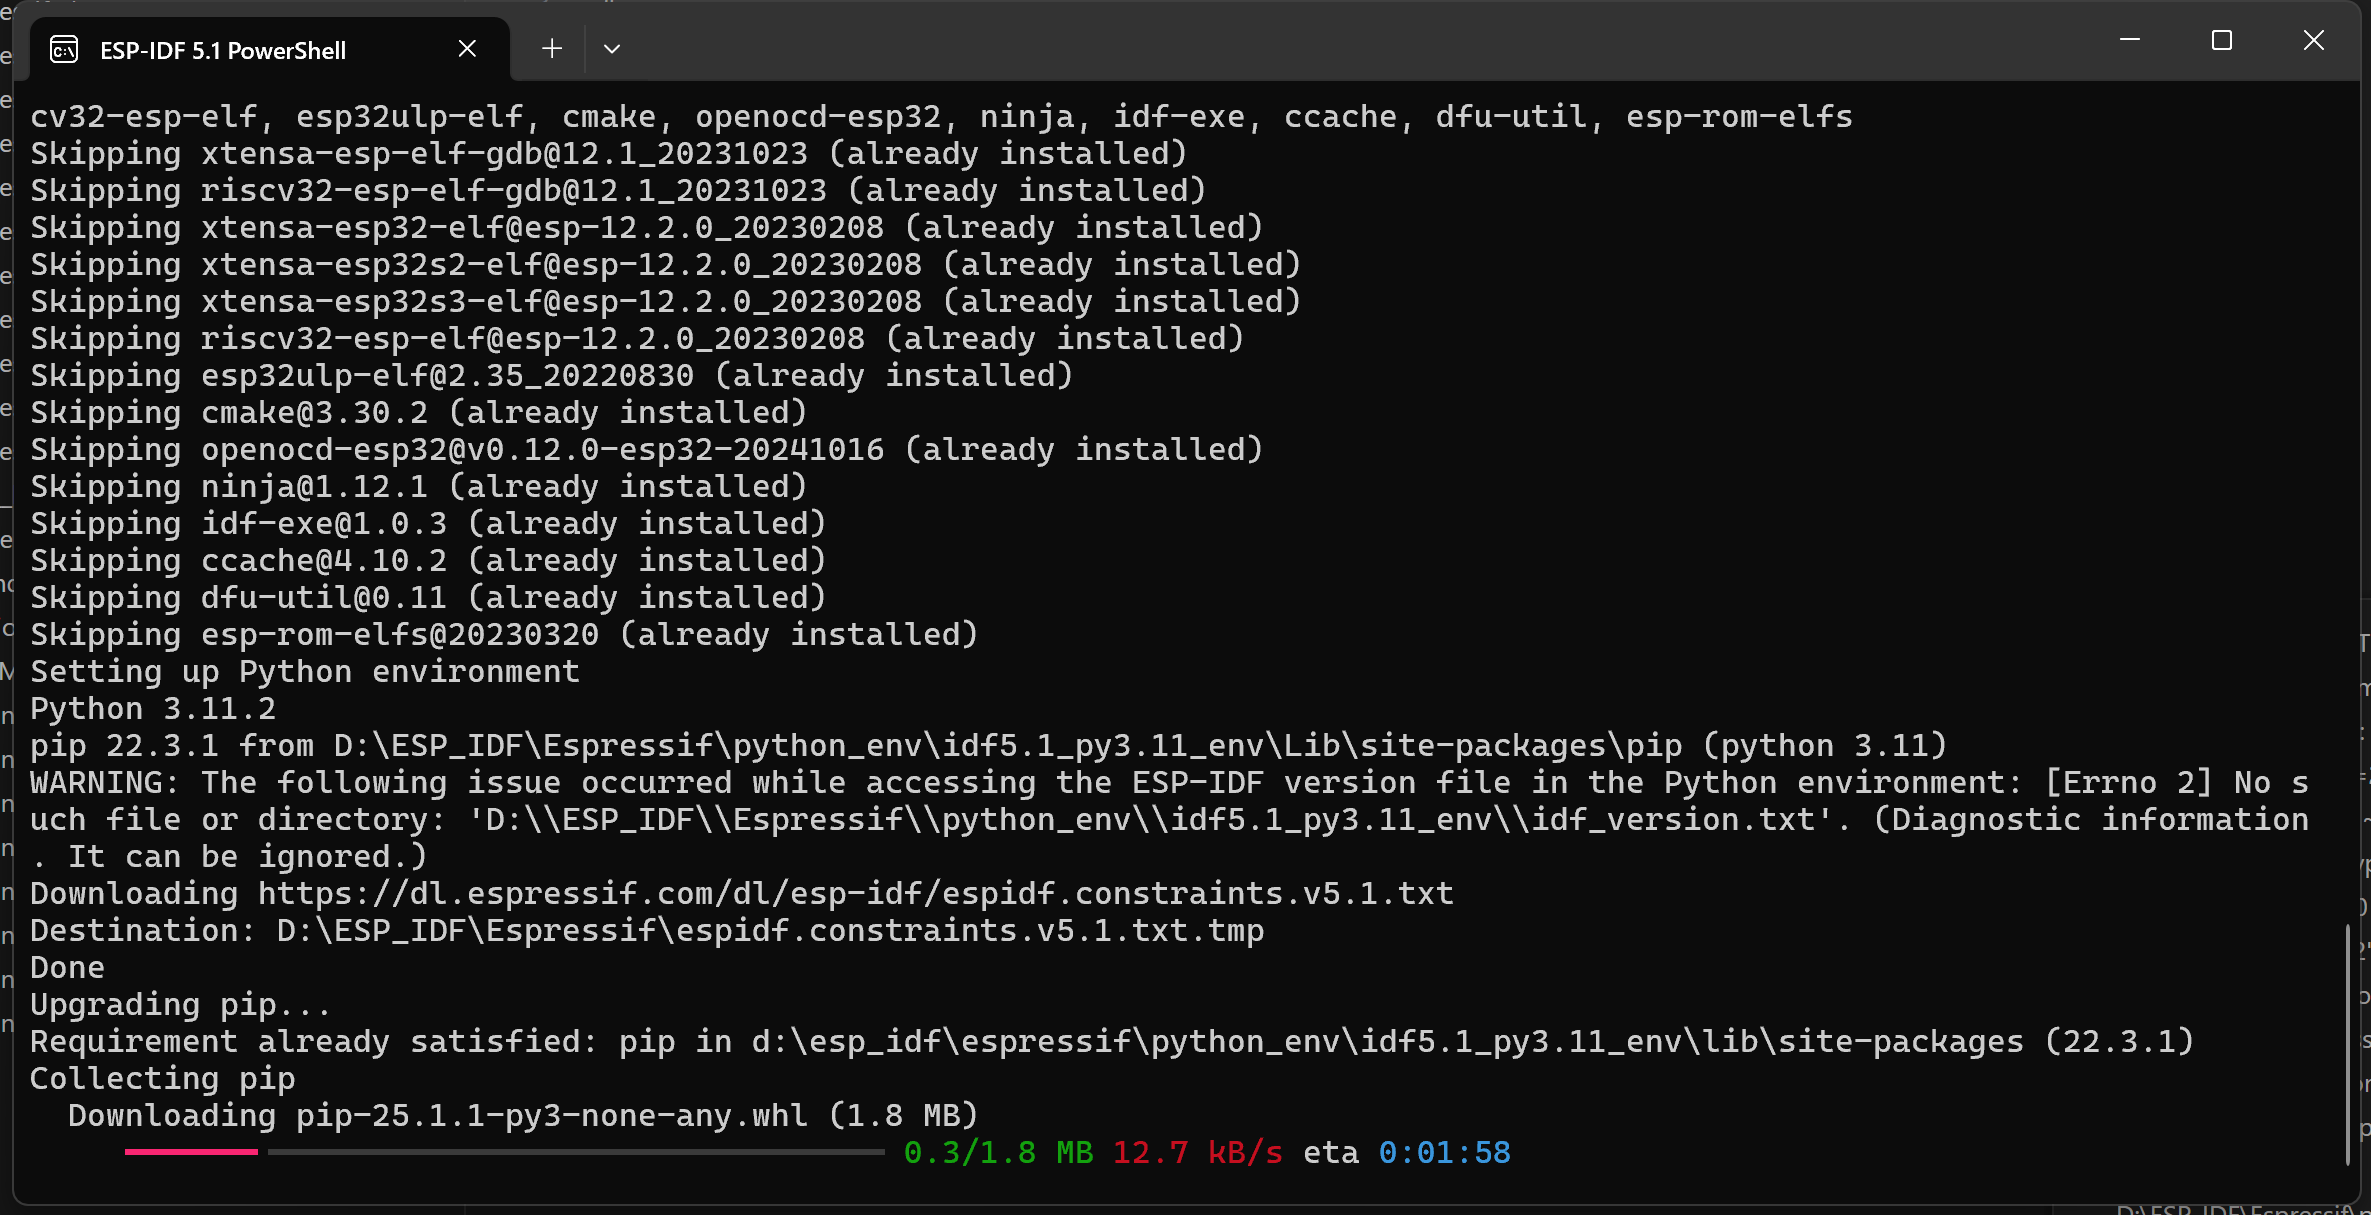Screen dimensions: 2371x1215
Task: Click the PowerShell icon on the tab
Action: pos(62,48)
